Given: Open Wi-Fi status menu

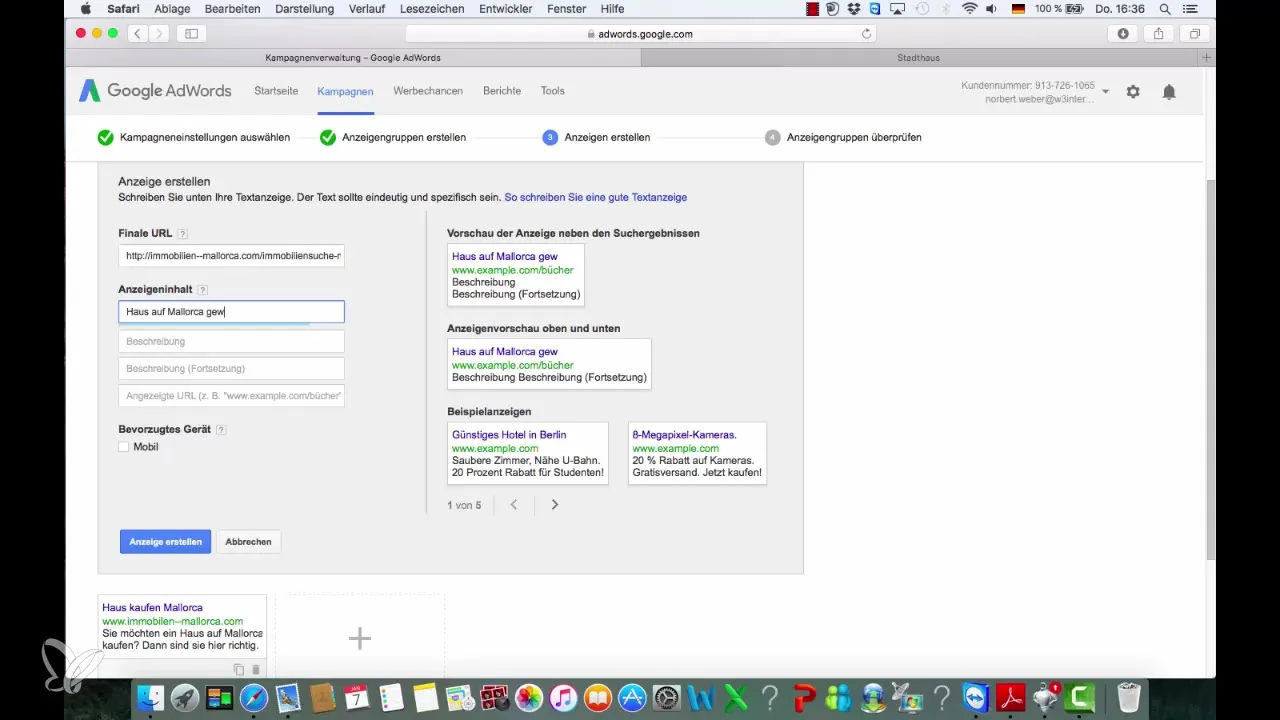Looking at the screenshot, I should click(969, 8).
